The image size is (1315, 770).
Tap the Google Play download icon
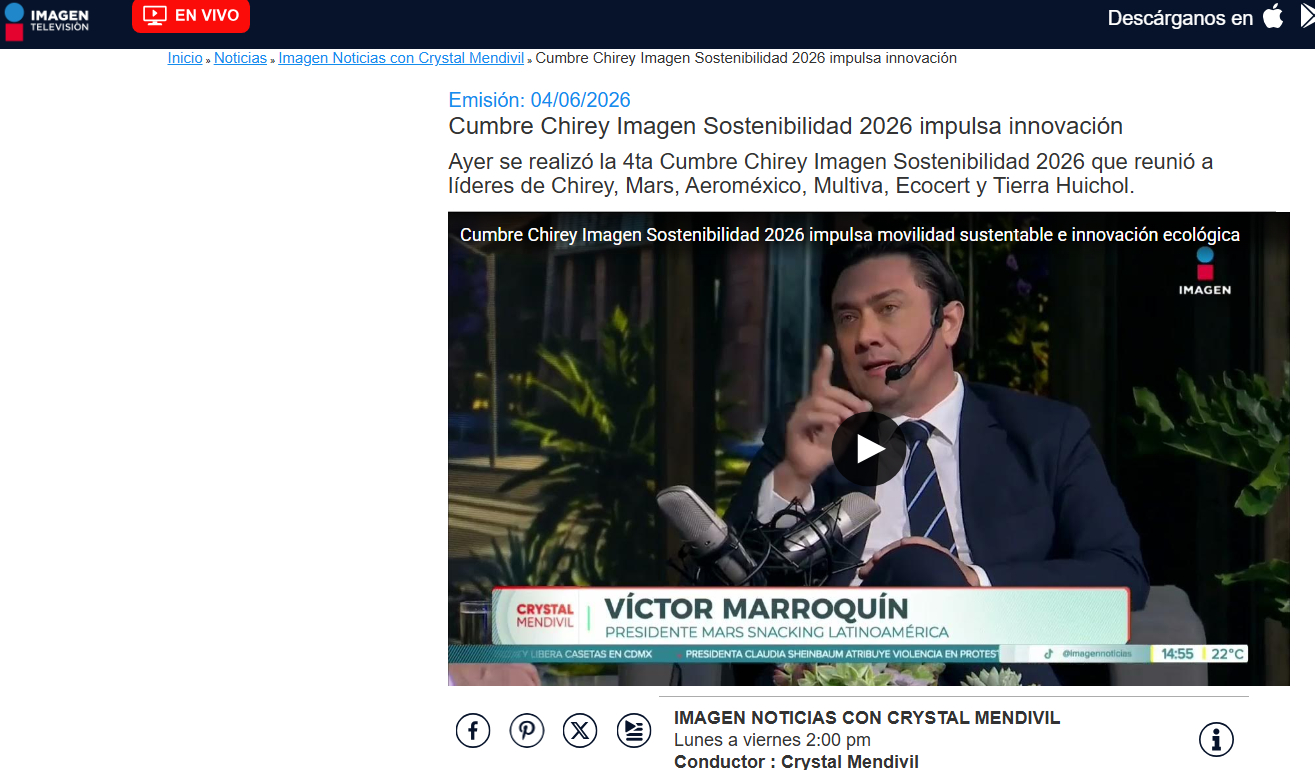coord(1307,16)
